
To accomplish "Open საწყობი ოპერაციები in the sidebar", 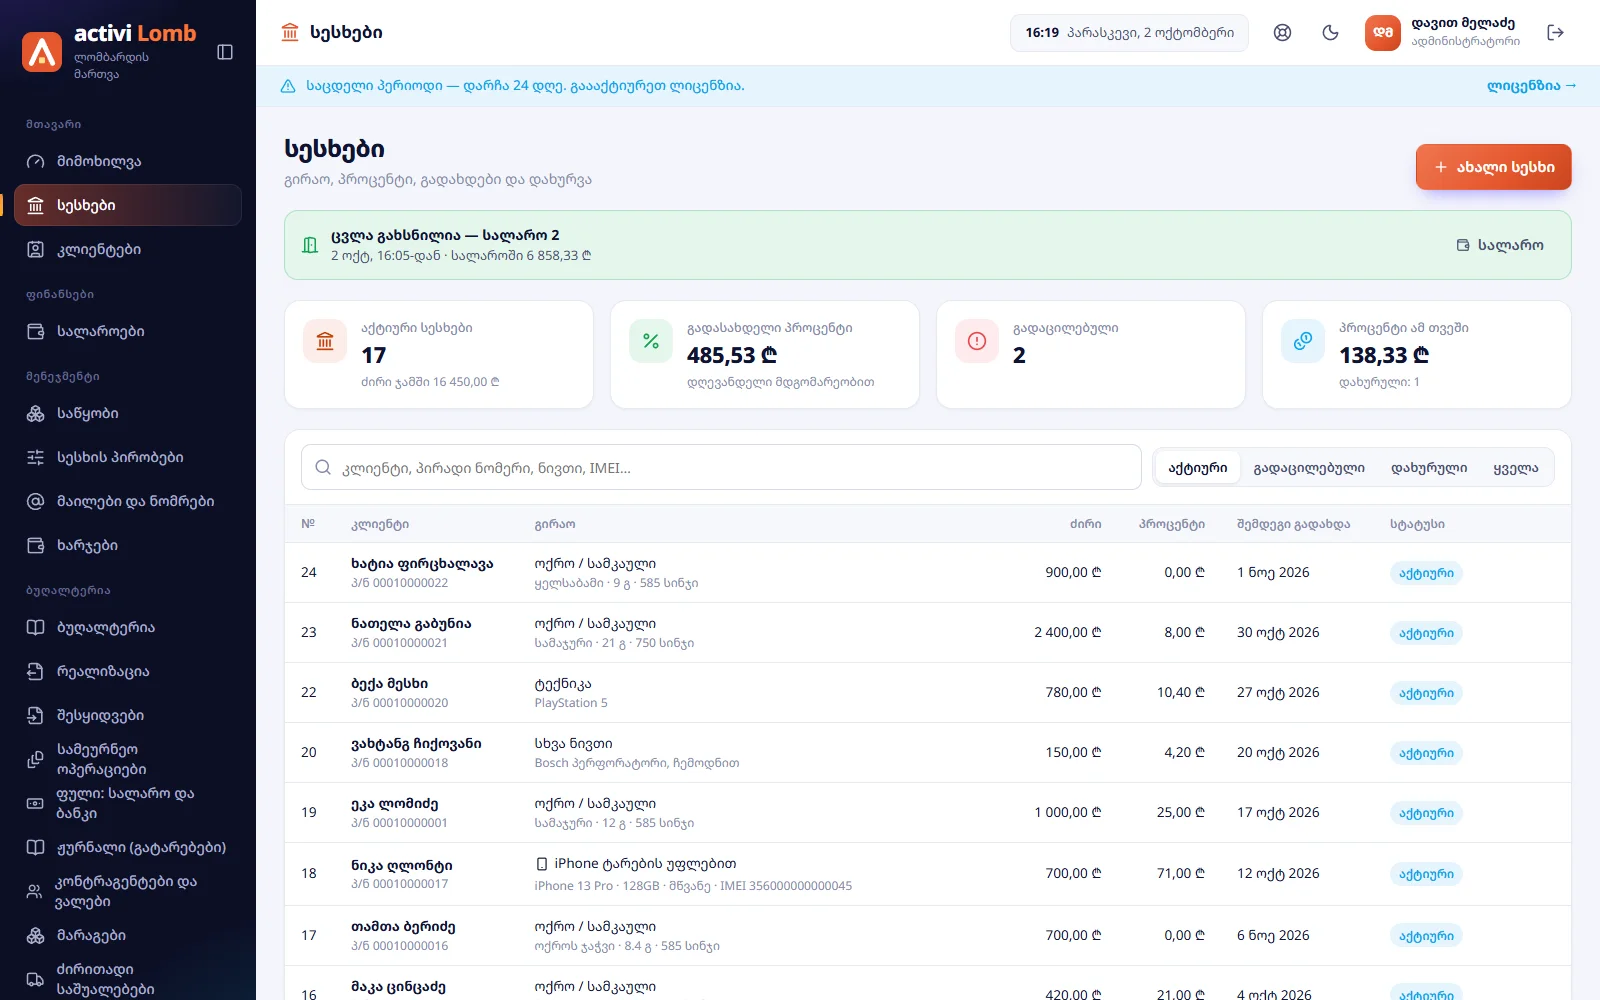I will 128,759.
